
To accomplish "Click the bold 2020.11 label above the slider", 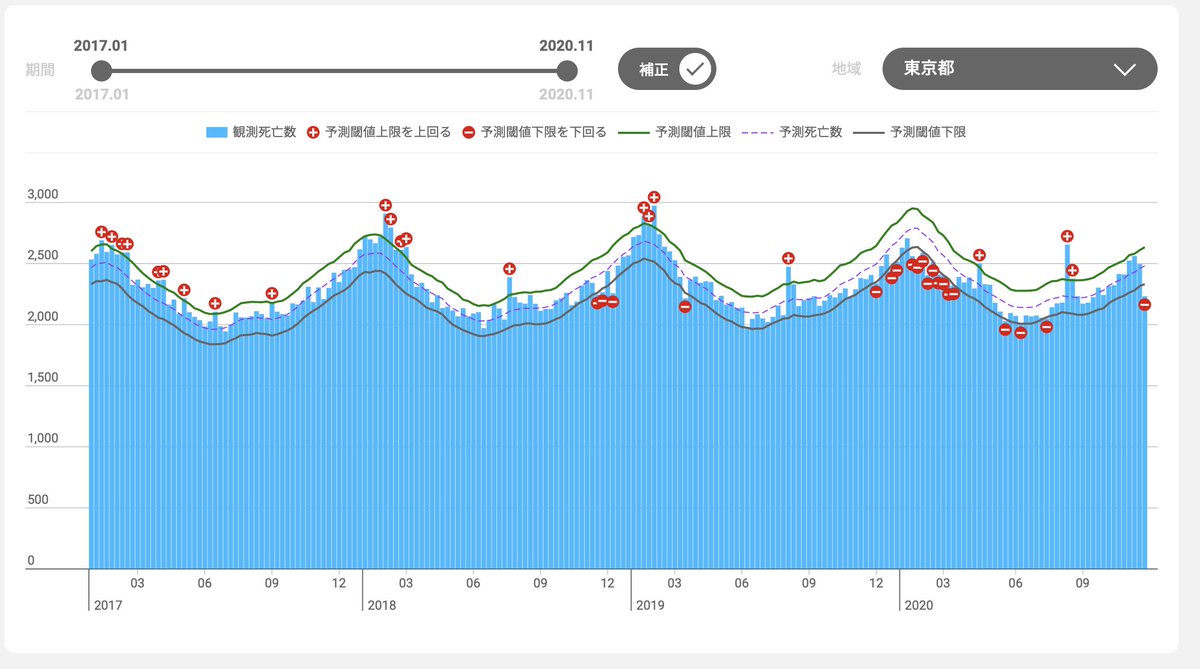I will pyautogui.click(x=566, y=45).
